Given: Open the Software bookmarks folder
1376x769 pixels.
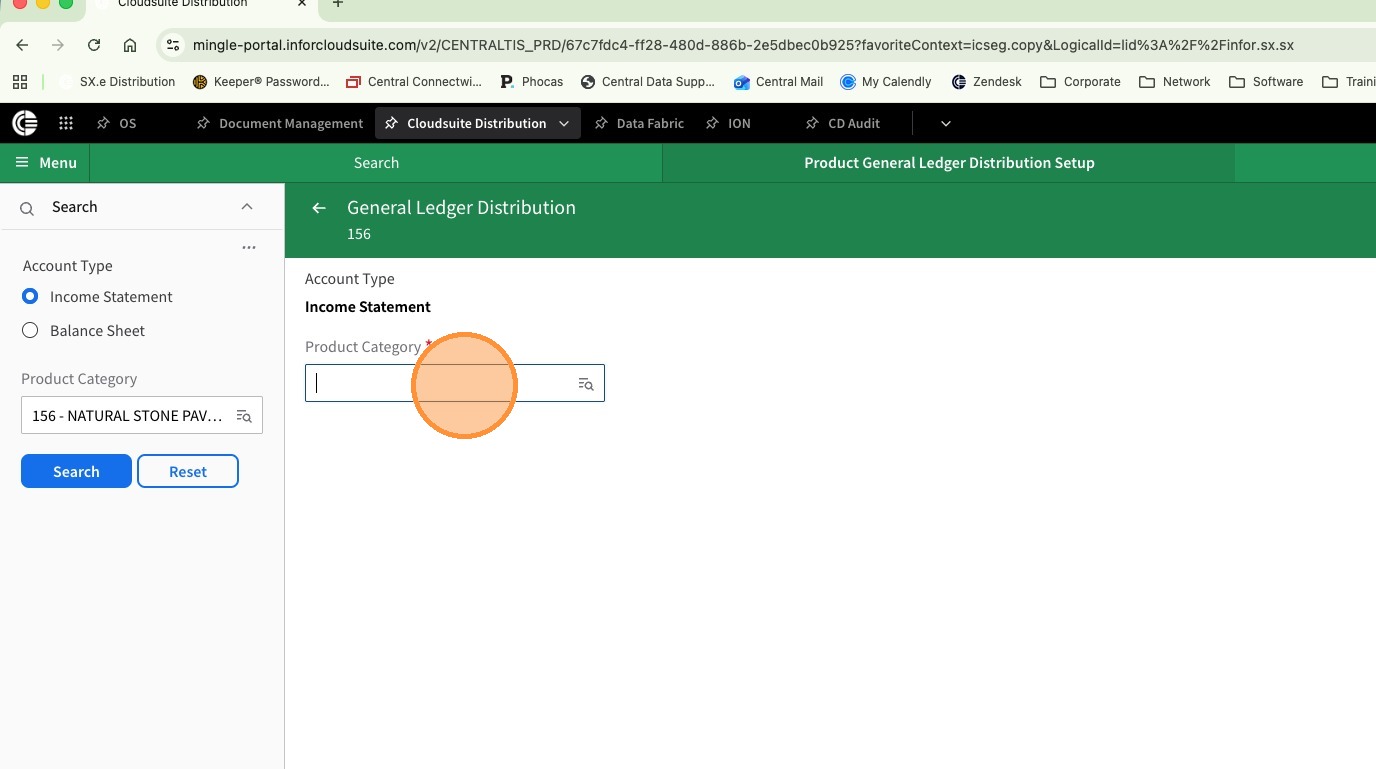Looking at the screenshot, I should (1266, 82).
